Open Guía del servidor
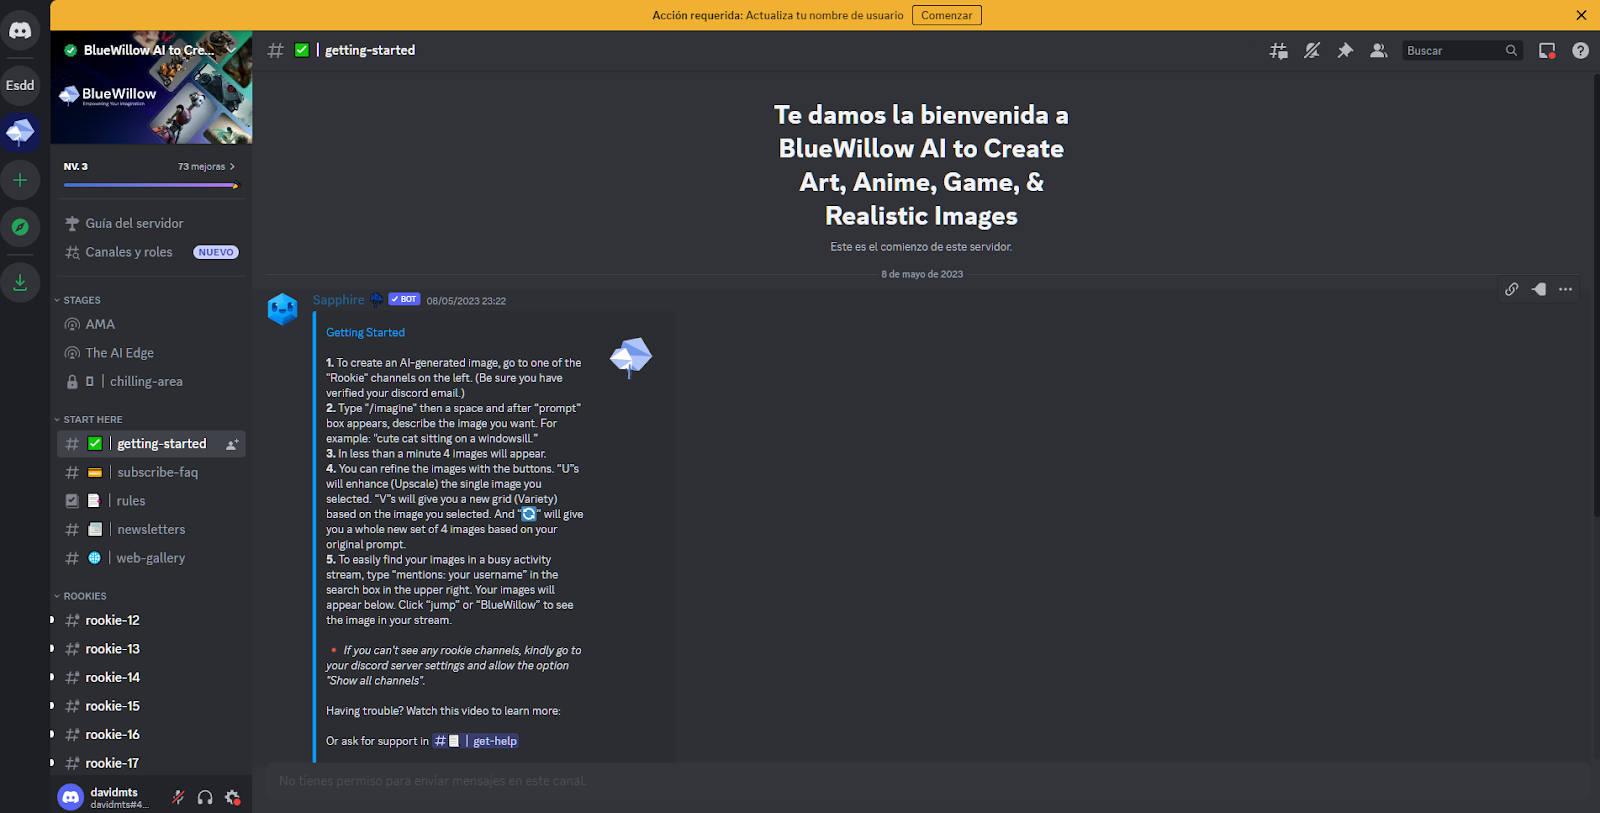The image size is (1600, 813). [151, 223]
